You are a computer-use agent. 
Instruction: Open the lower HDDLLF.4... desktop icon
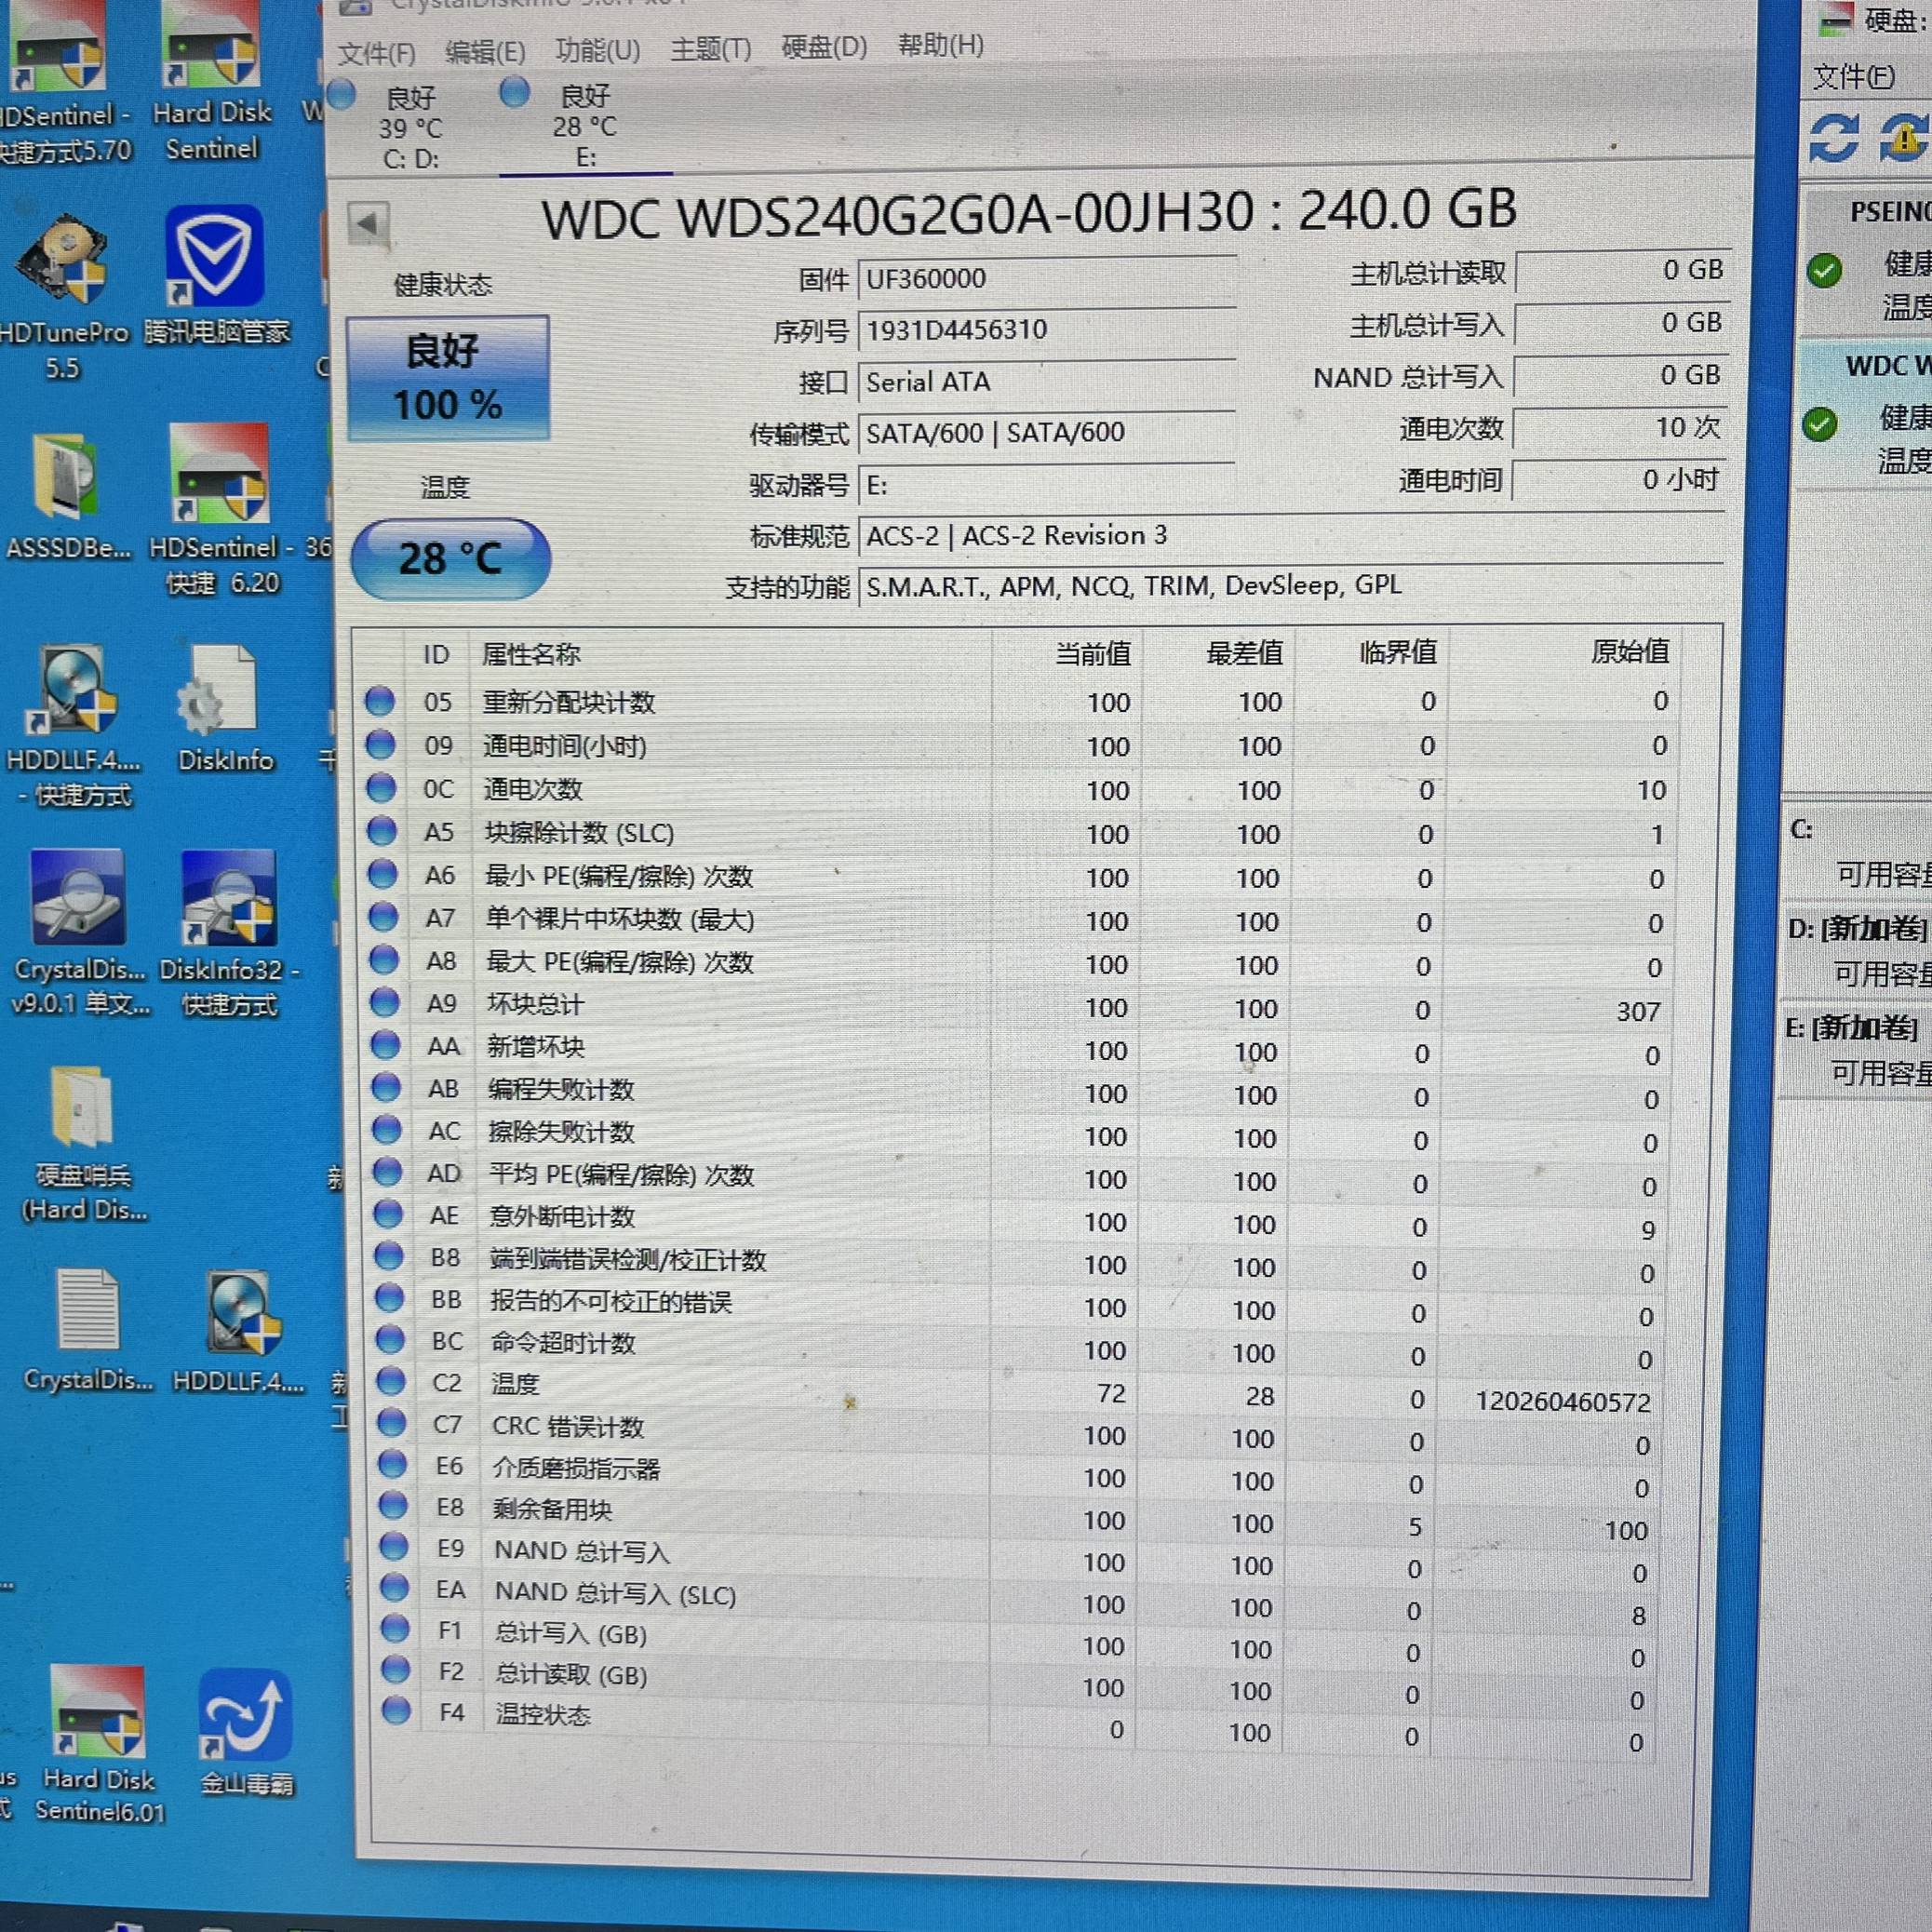point(238,1334)
